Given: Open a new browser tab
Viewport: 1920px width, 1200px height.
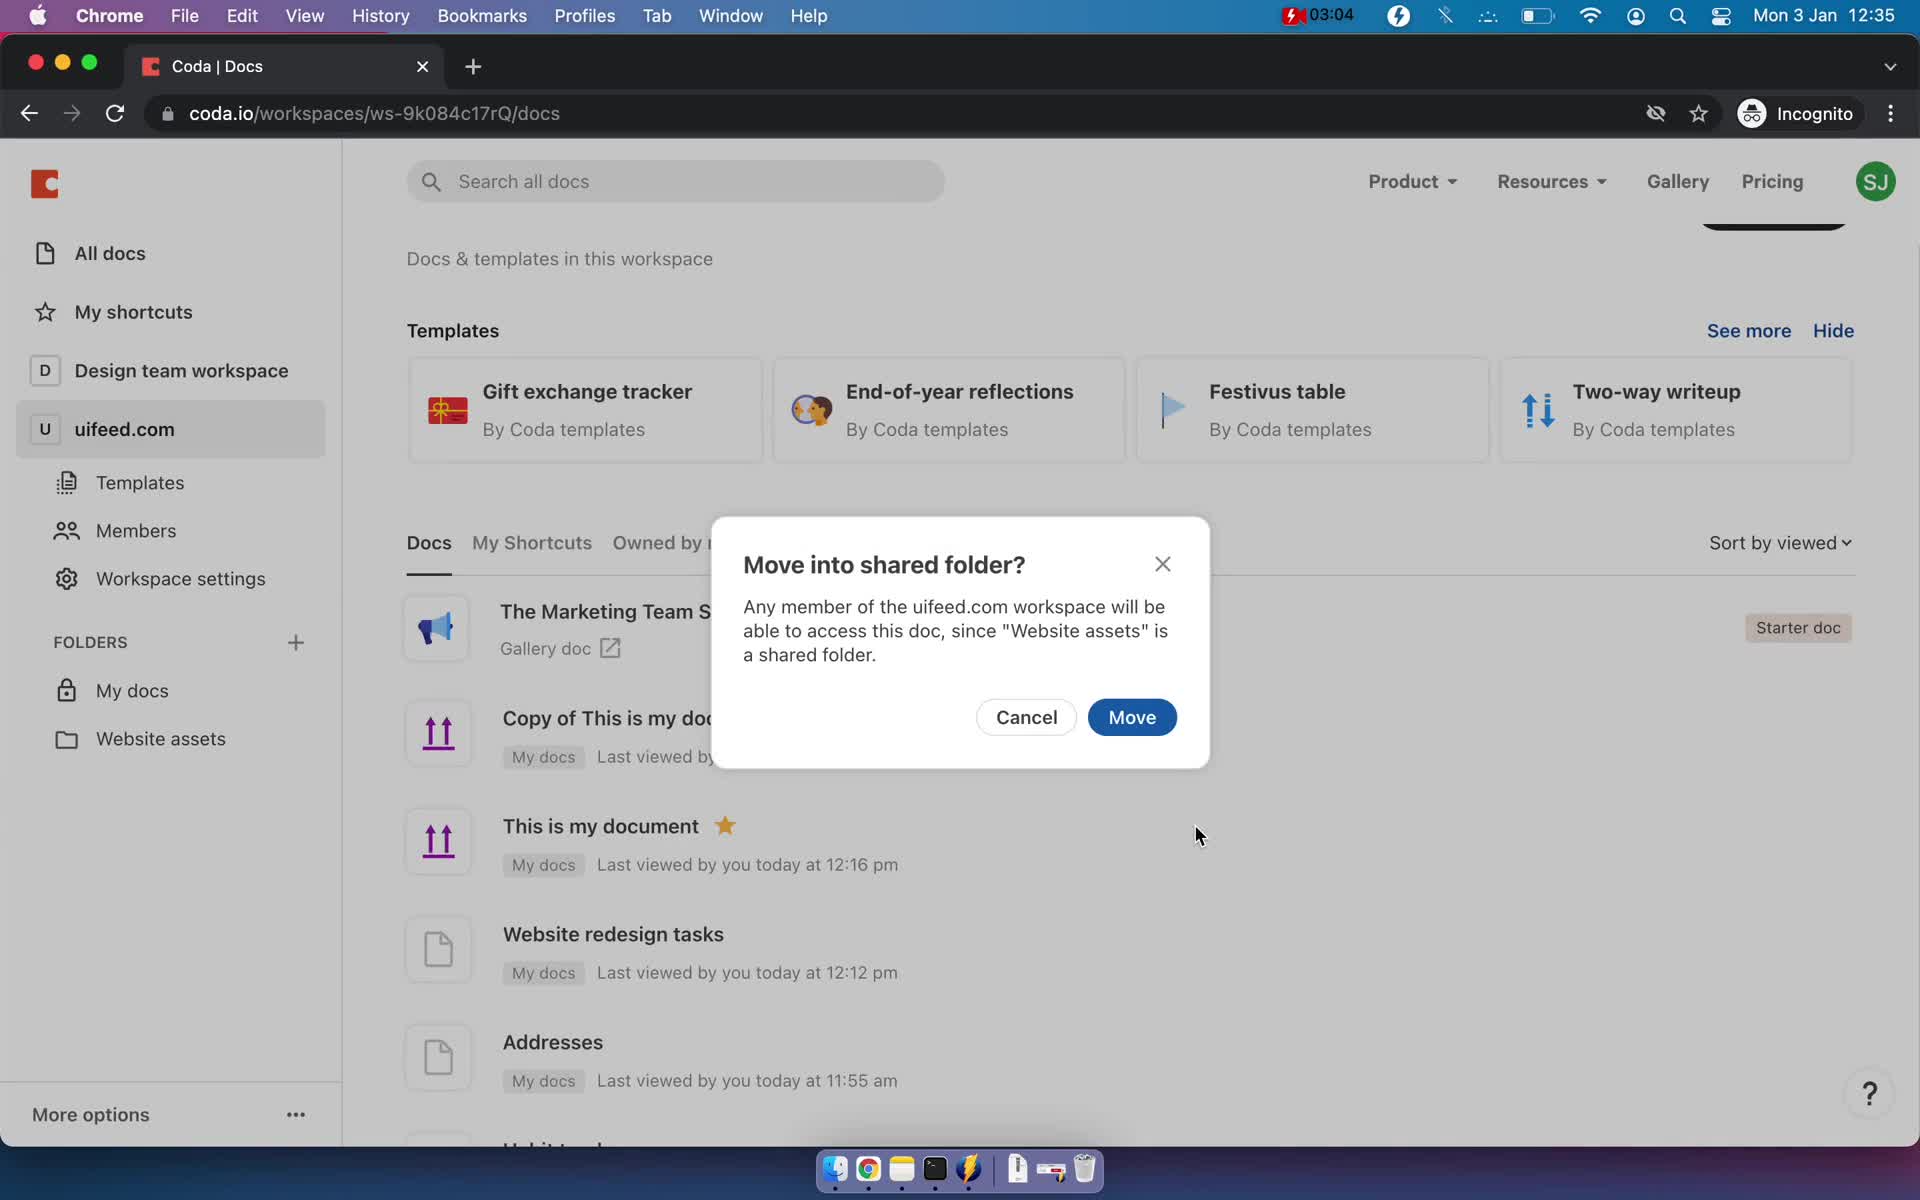Looking at the screenshot, I should (473, 66).
